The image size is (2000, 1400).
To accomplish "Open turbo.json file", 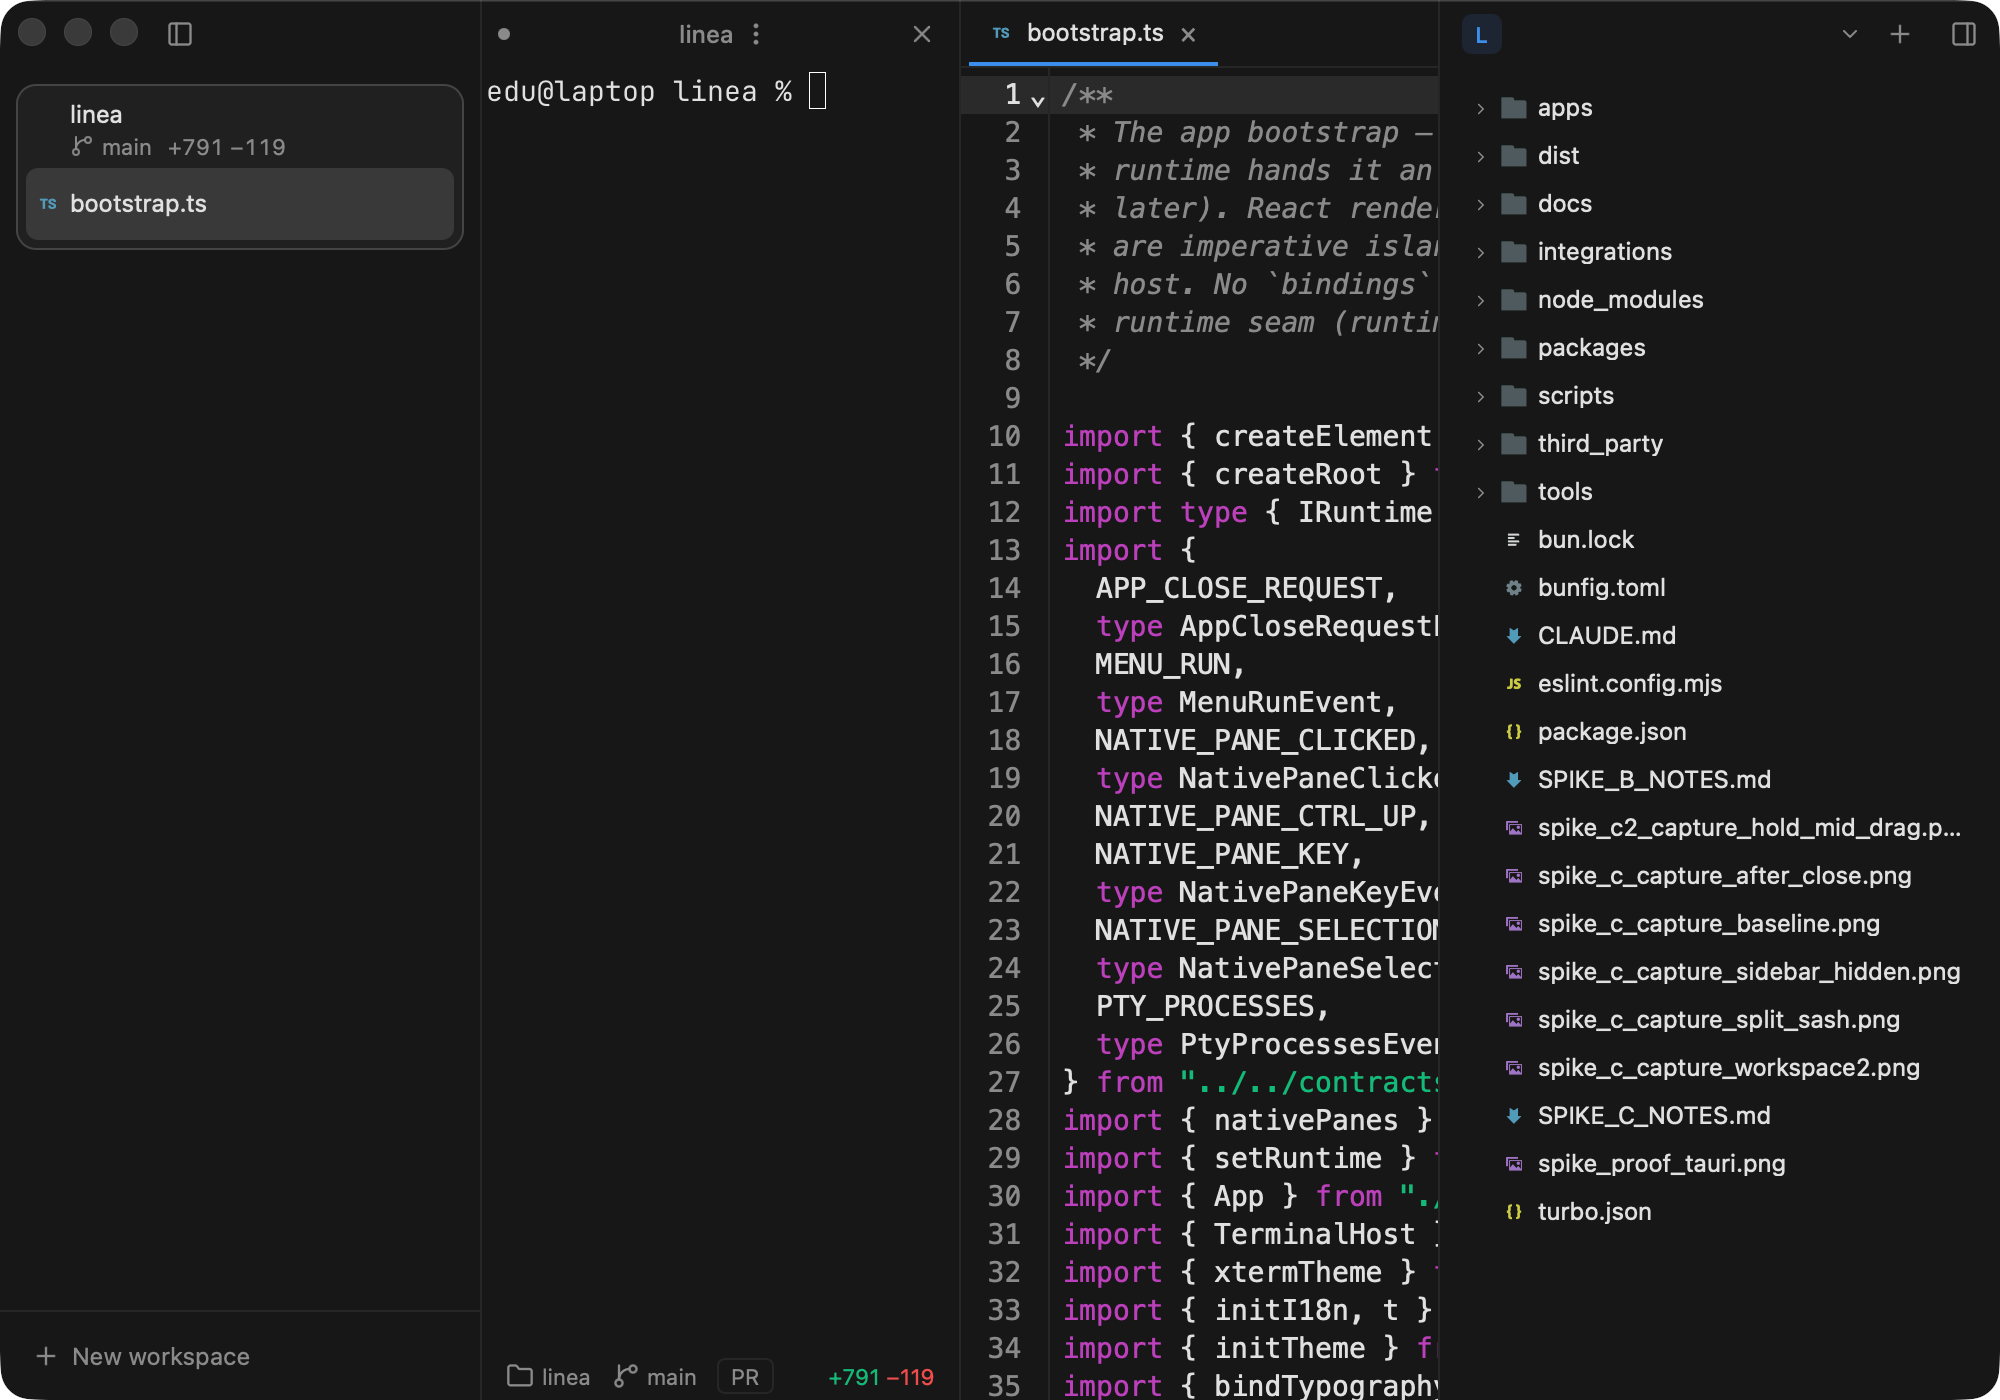I will [1720, 1212].
